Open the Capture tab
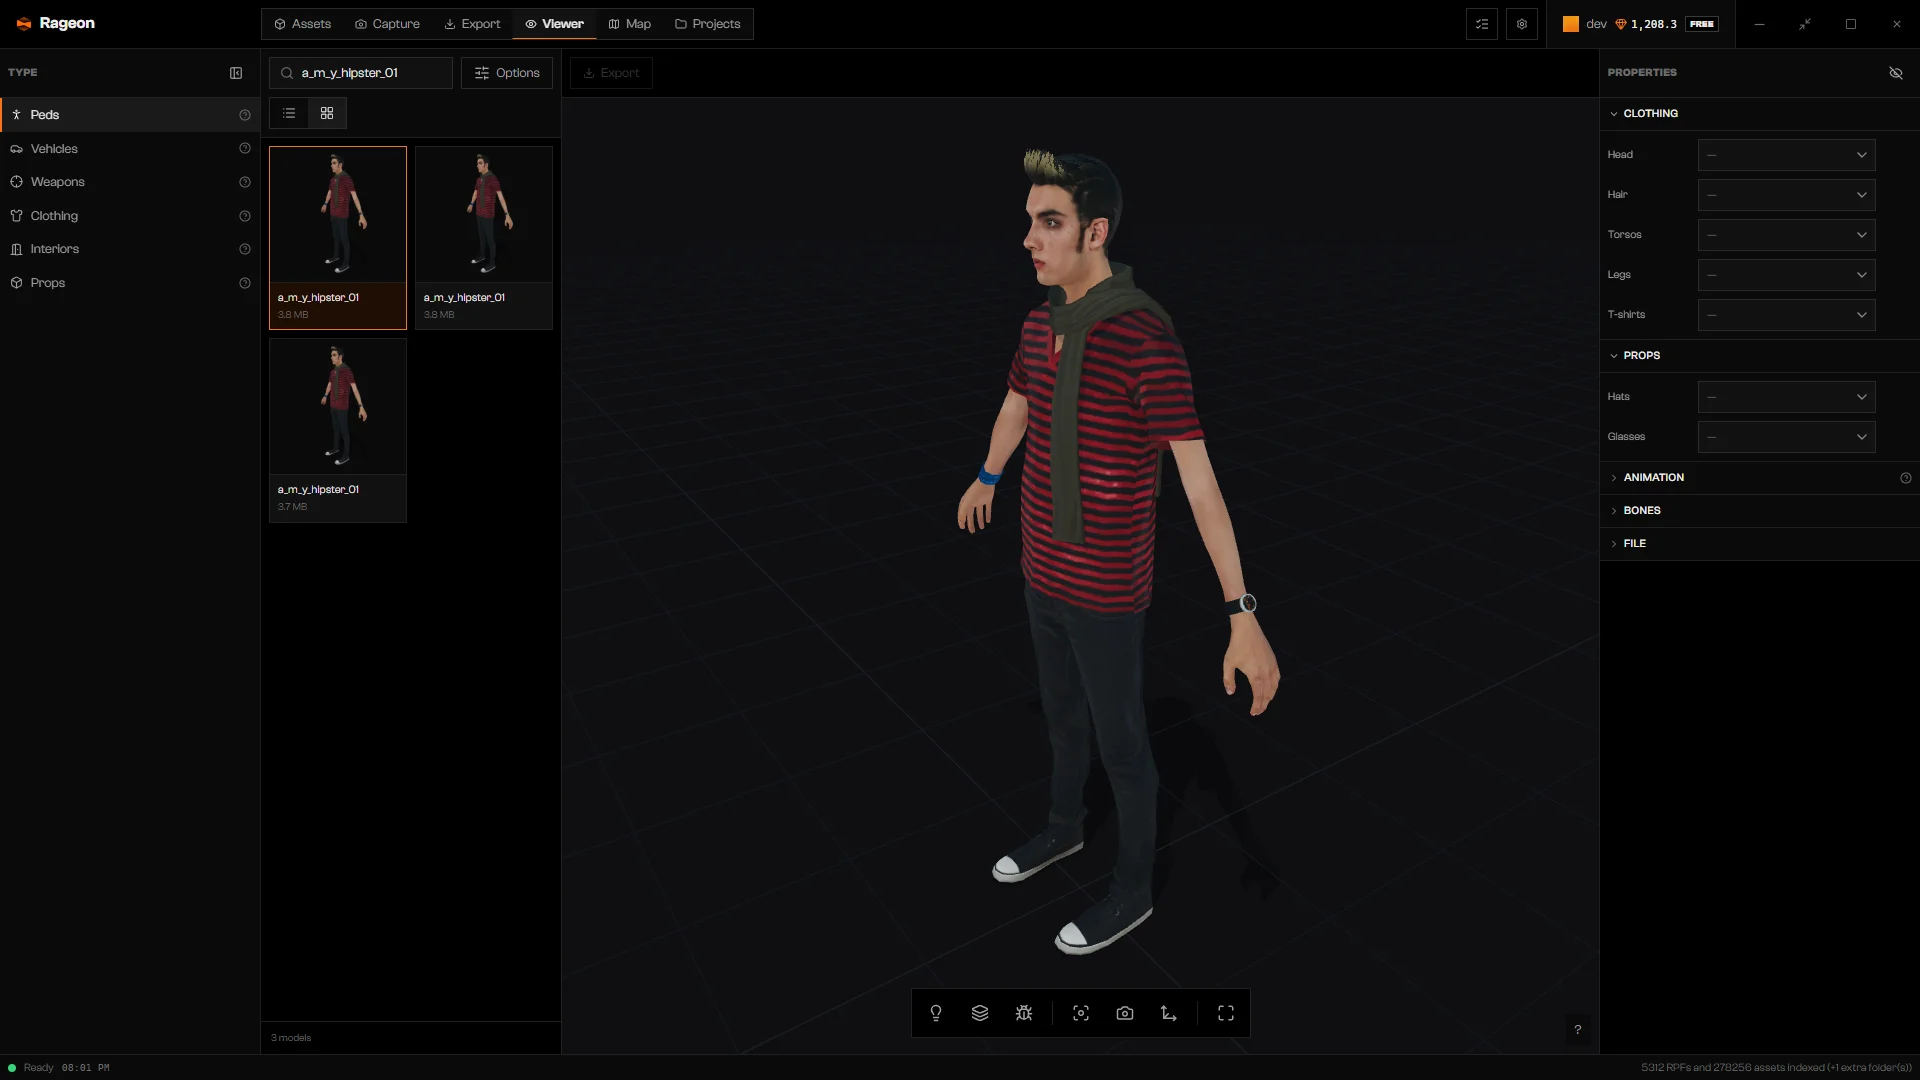Viewport: 1920px width, 1080px height. tap(387, 24)
